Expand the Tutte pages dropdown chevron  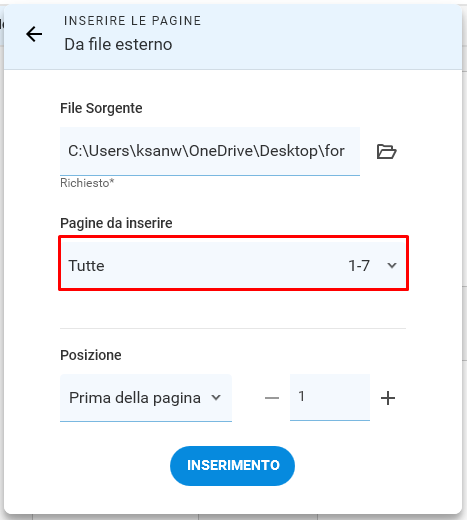pos(392,265)
